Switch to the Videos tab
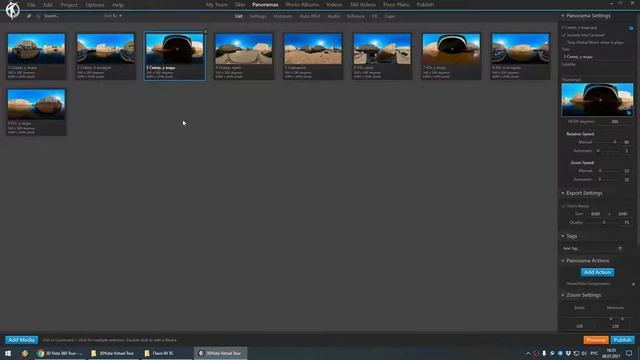Viewport: 640px width, 360px height. (334, 5)
